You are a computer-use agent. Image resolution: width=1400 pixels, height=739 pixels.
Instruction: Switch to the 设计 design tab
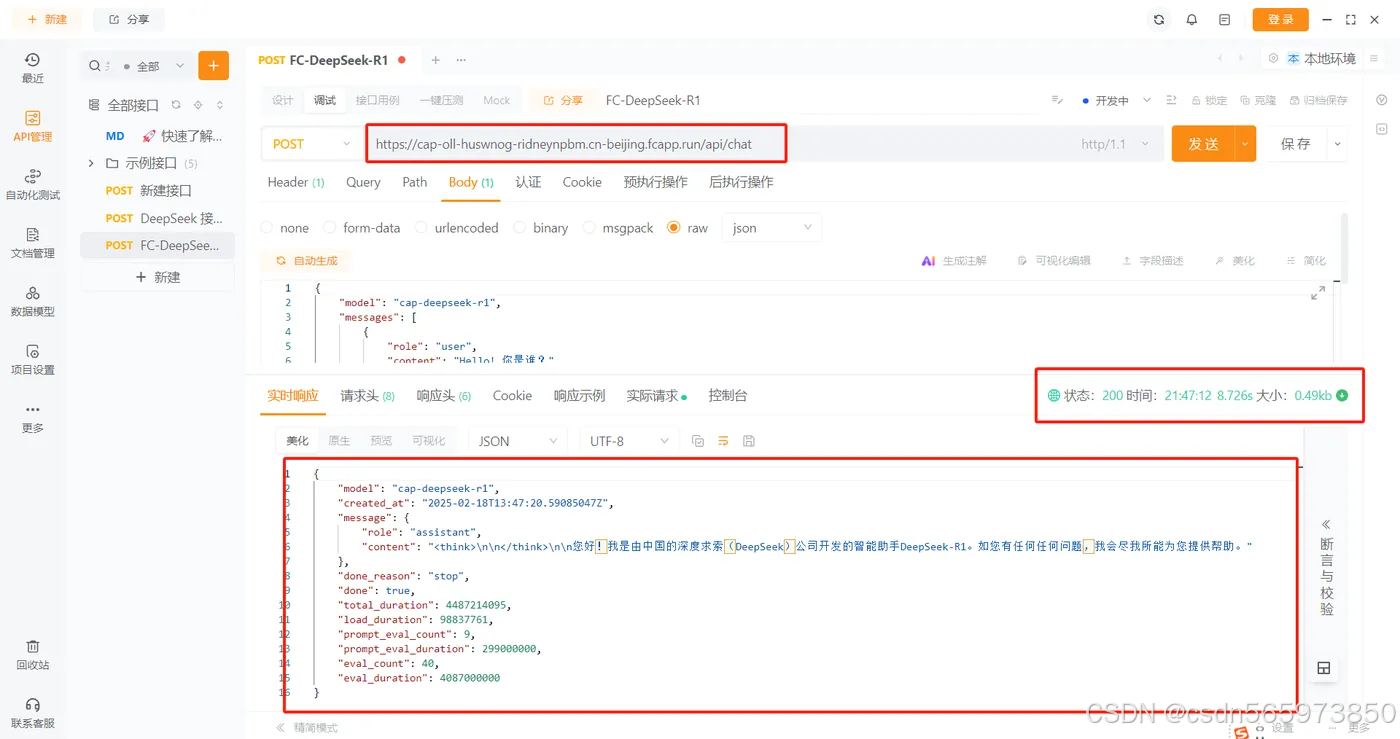(x=283, y=100)
